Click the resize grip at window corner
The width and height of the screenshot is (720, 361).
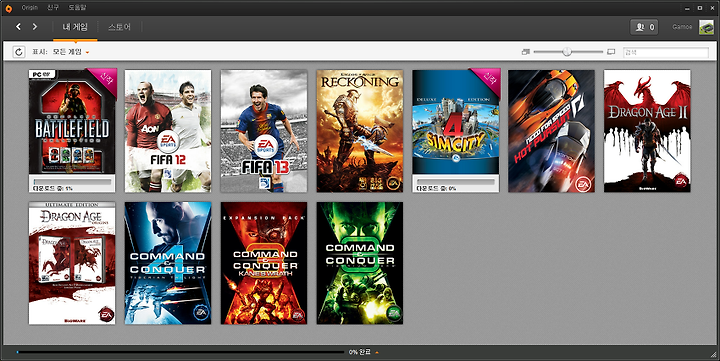point(713,354)
